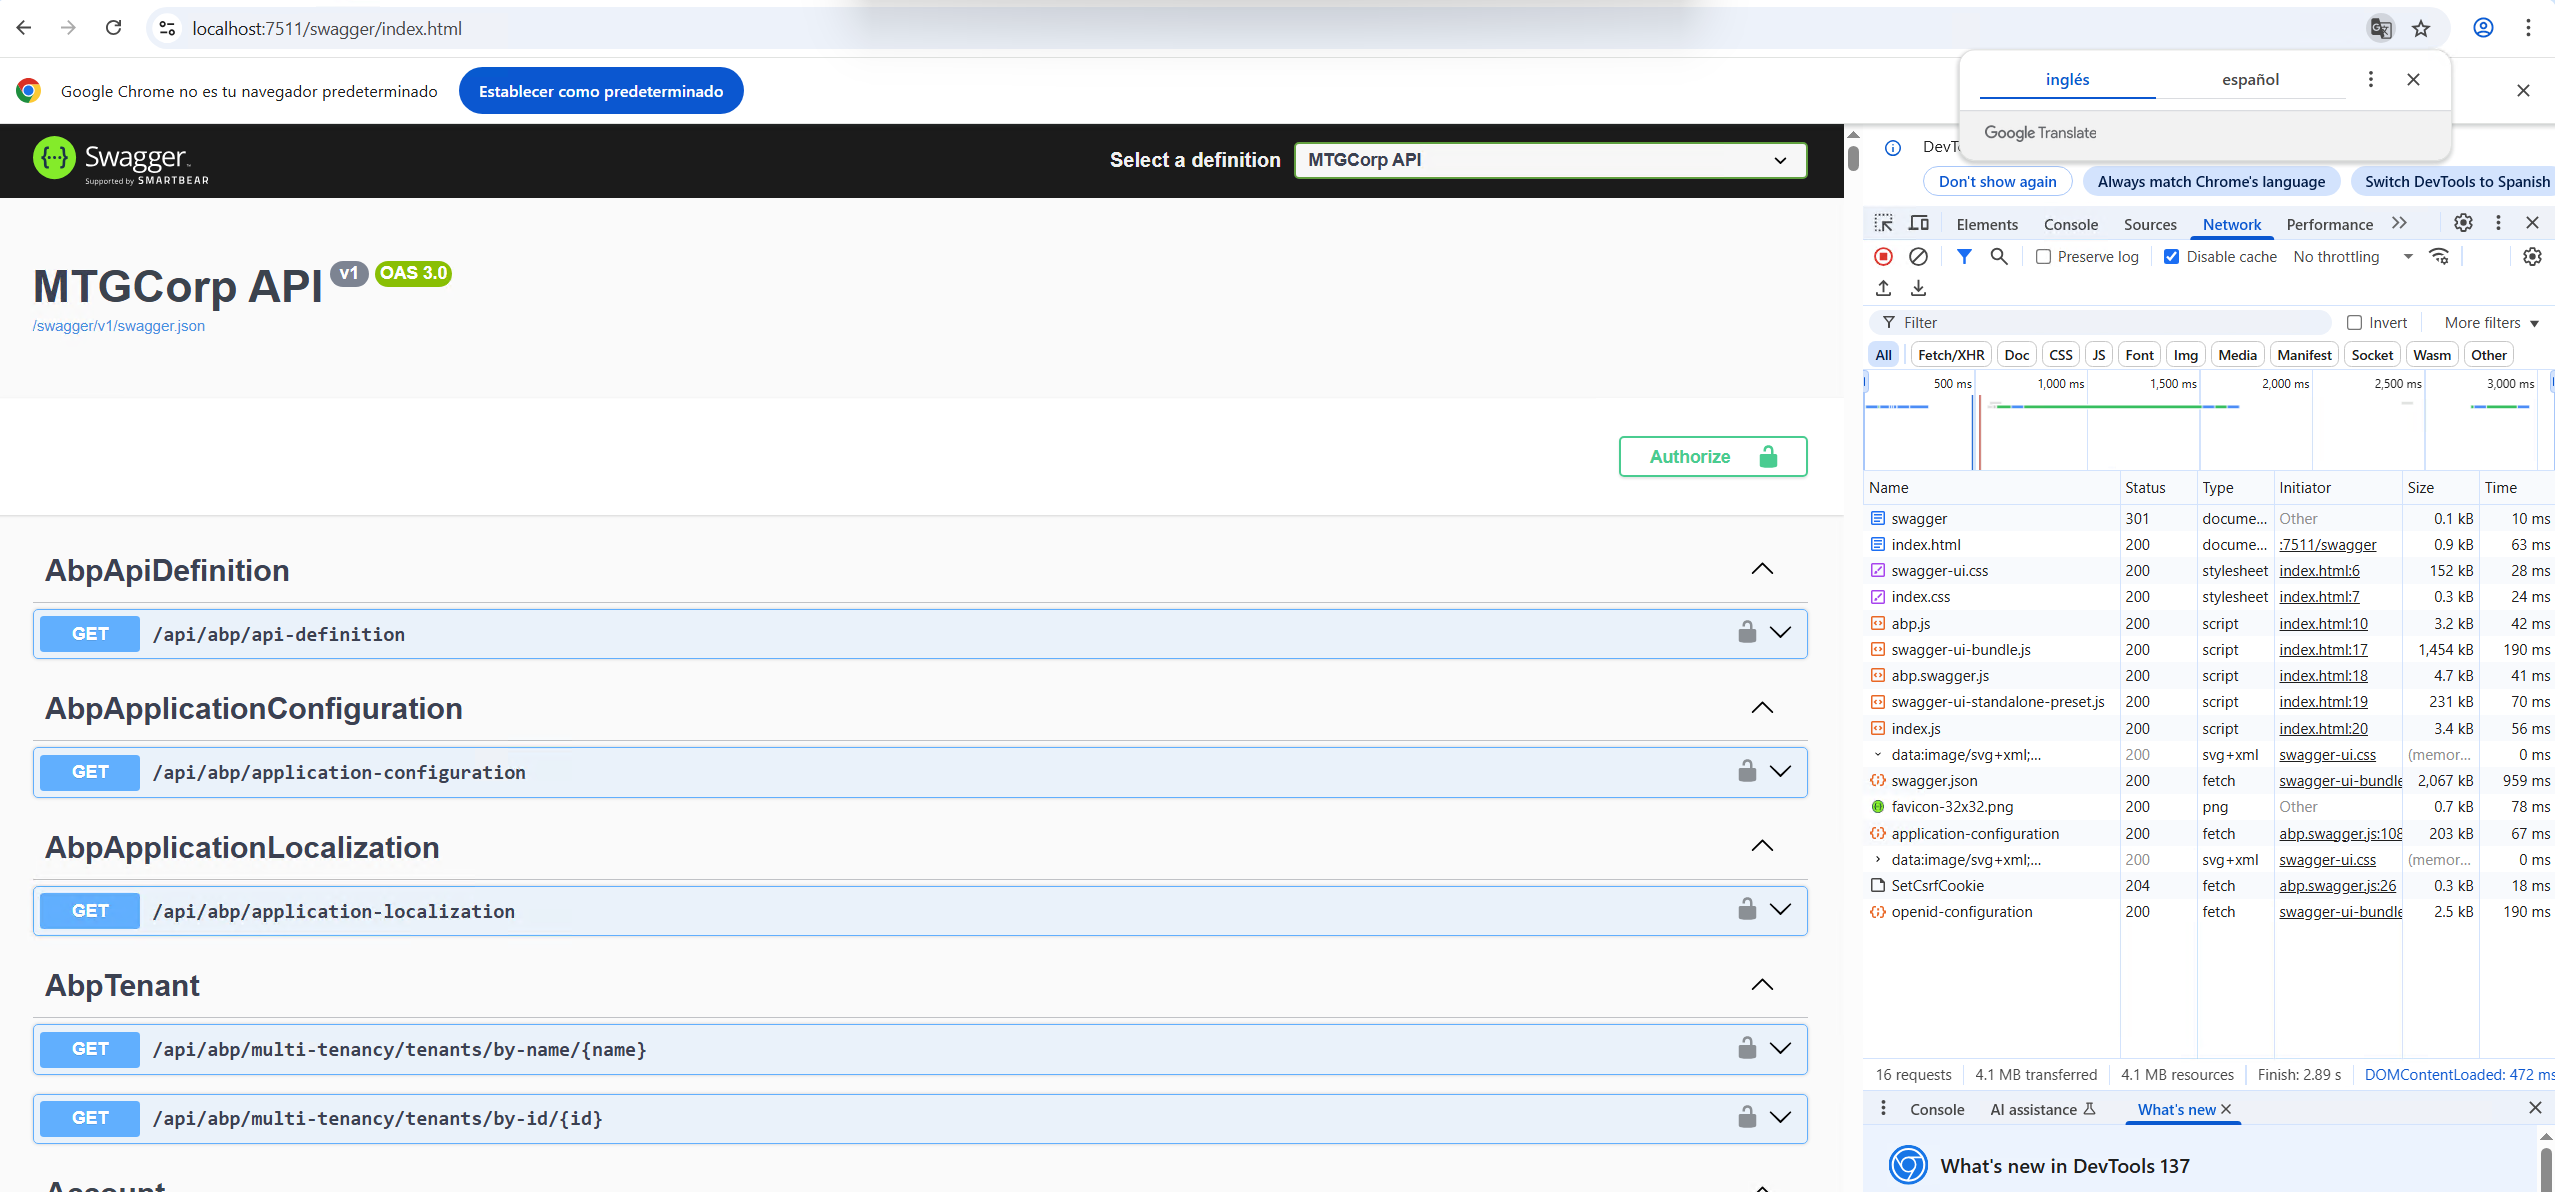Click the network Filter text field
The width and height of the screenshot is (2555, 1192).
pyautogui.click(x=2110, y=323)
